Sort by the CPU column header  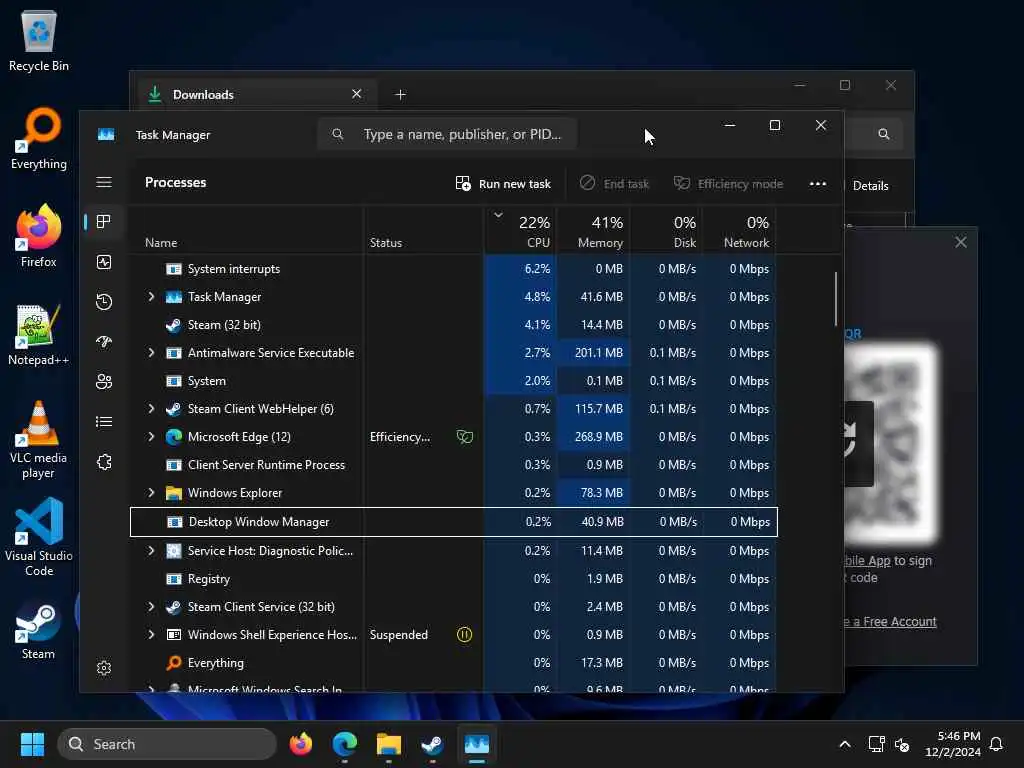pyautogui.click(x=520, y=231)
